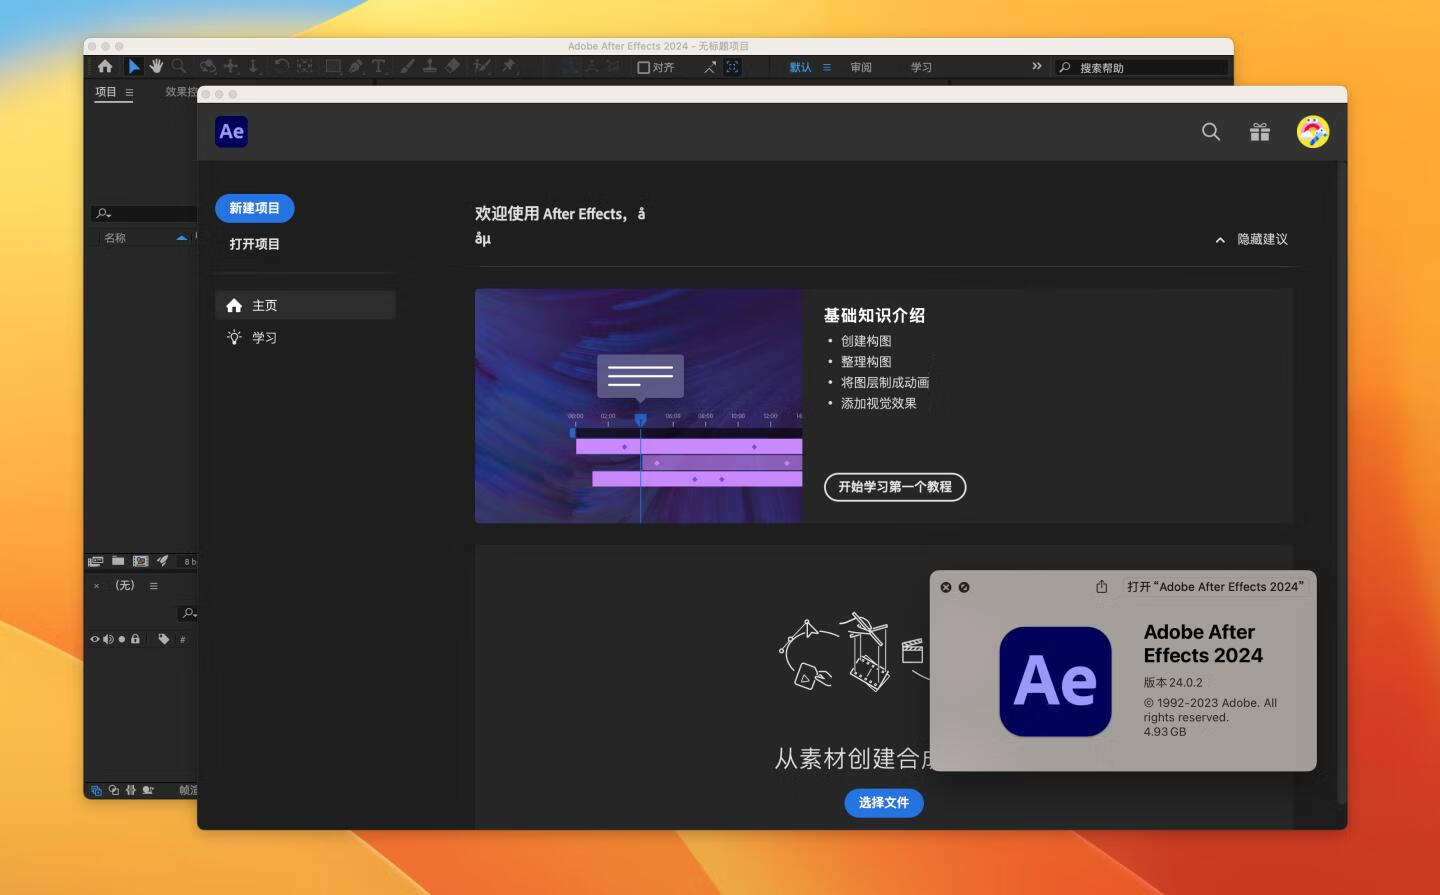Select the Type tool
Image resolution: width=1440 pixels, height=895 pixels.
tap(379, 67)
